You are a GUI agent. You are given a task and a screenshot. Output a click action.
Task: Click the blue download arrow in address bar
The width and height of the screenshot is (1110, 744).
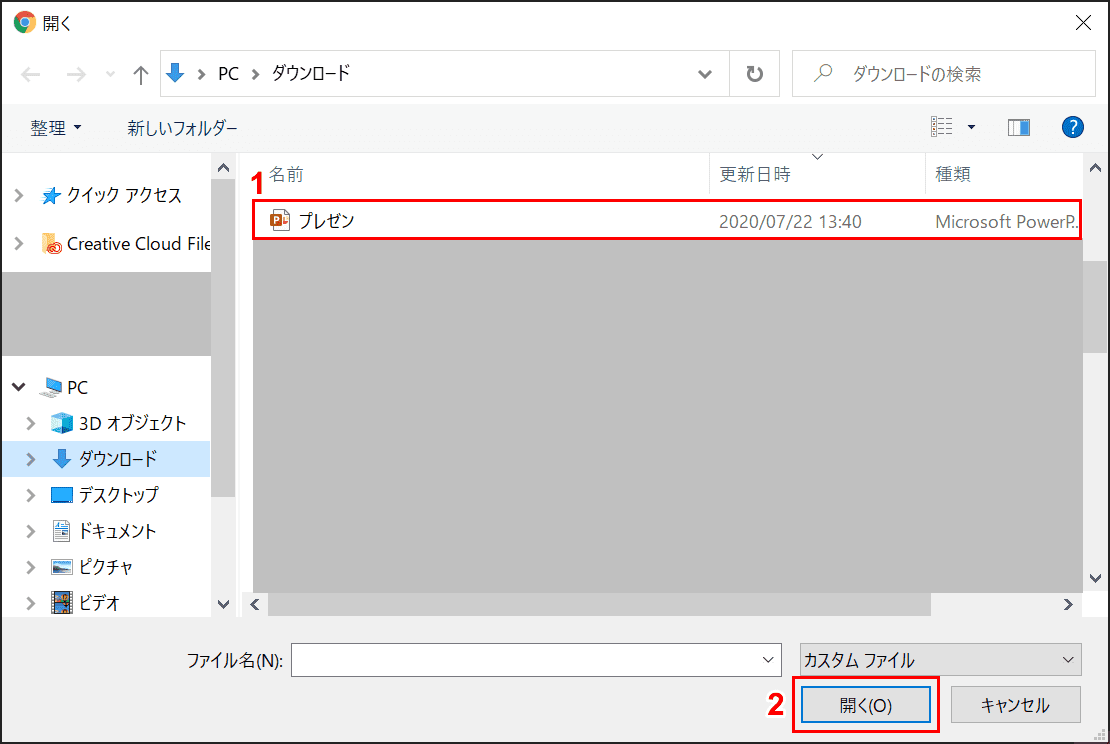pos(175,72)
